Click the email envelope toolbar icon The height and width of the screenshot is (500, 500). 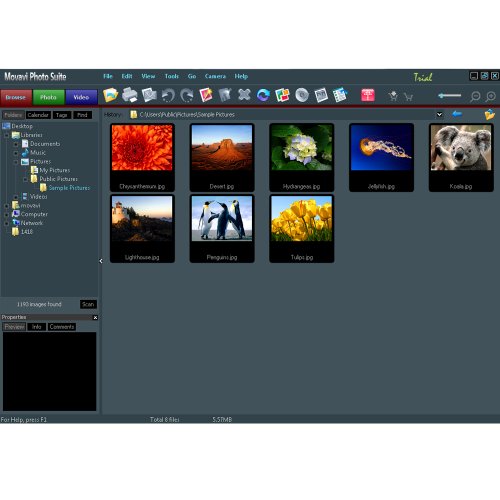tap(149, 95)
